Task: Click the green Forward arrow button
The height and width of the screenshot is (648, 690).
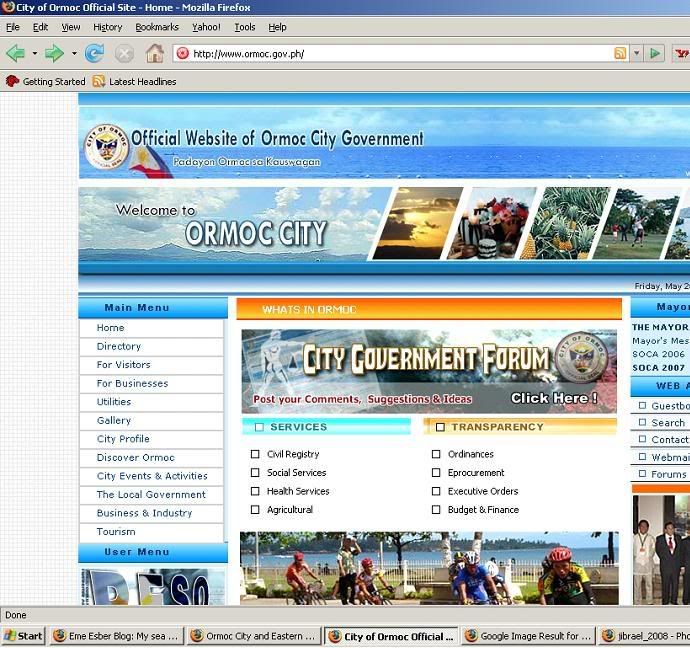Action: pos(54,53)
